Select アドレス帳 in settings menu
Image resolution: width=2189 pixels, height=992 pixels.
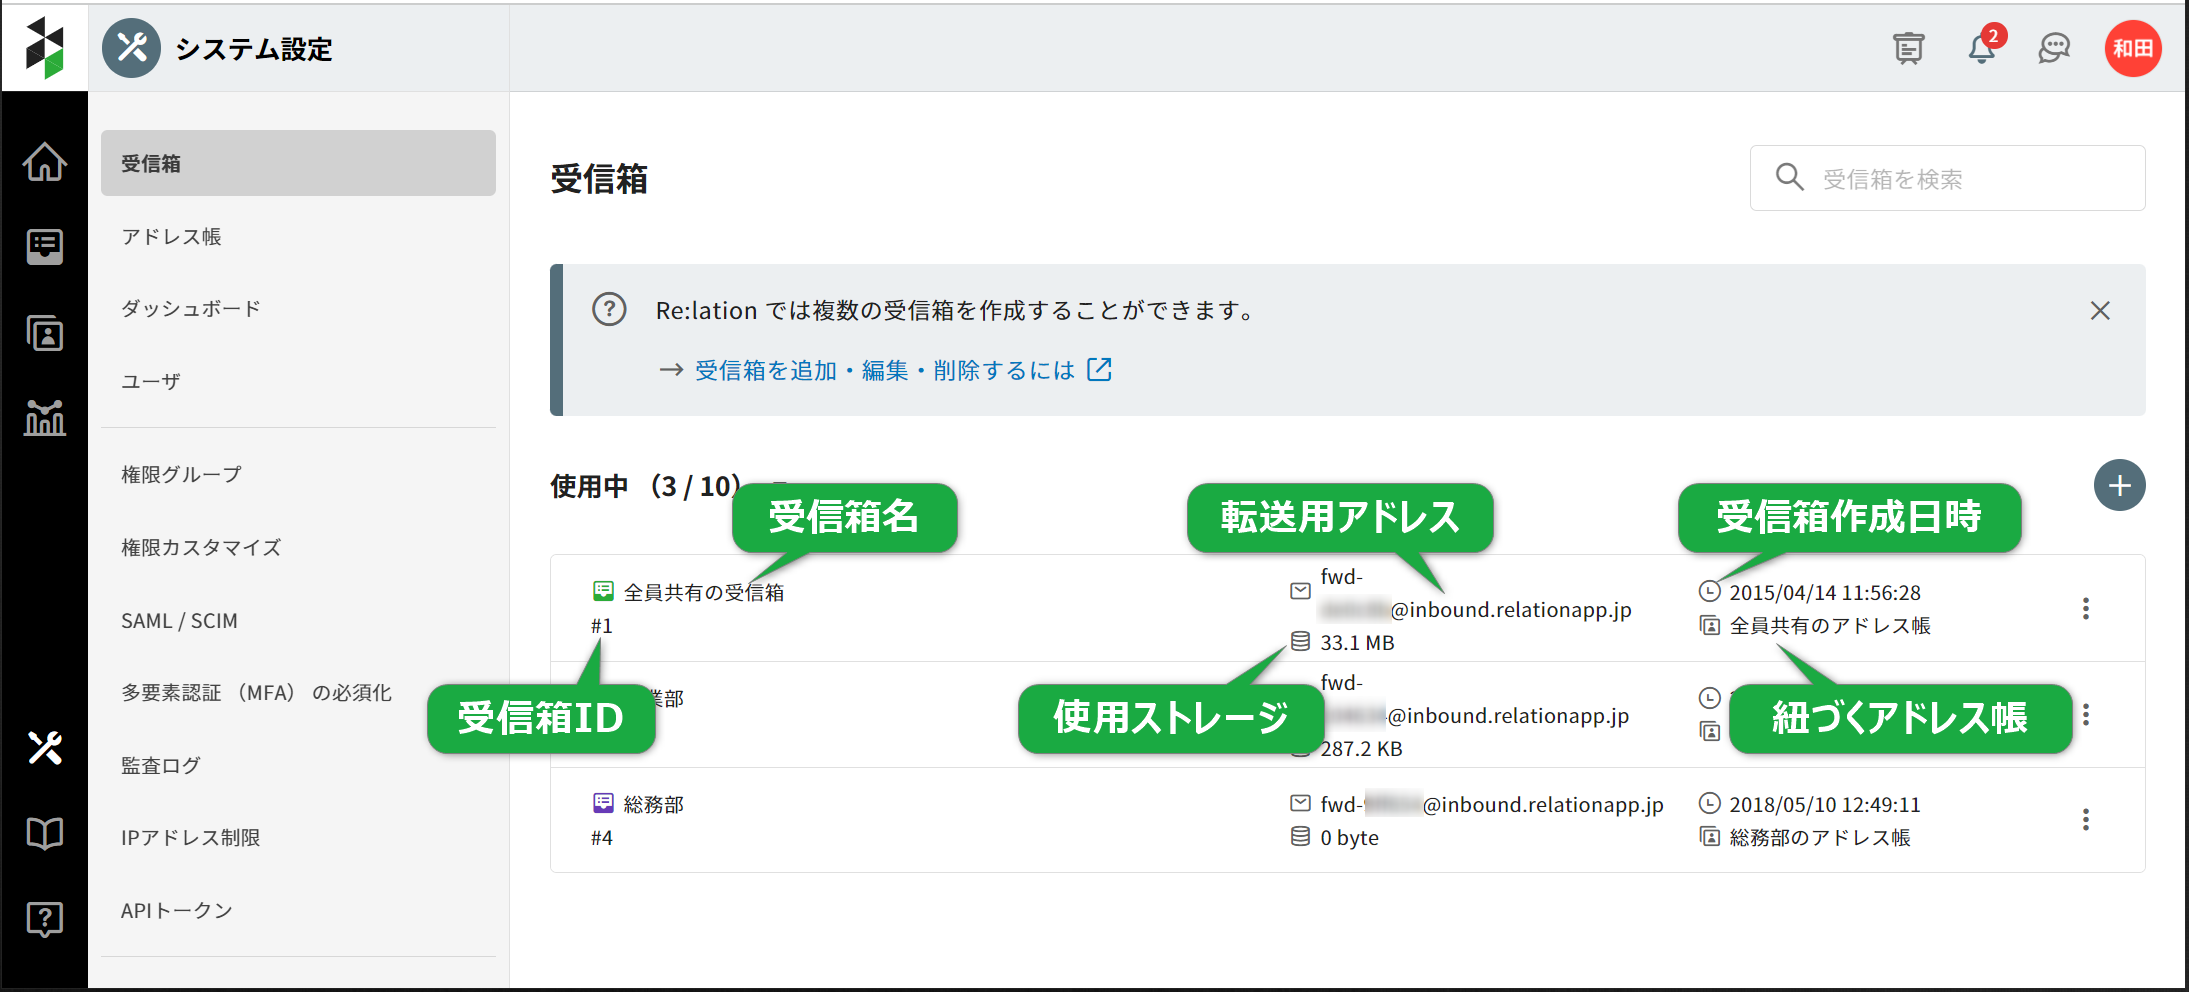tap(171, 237)
